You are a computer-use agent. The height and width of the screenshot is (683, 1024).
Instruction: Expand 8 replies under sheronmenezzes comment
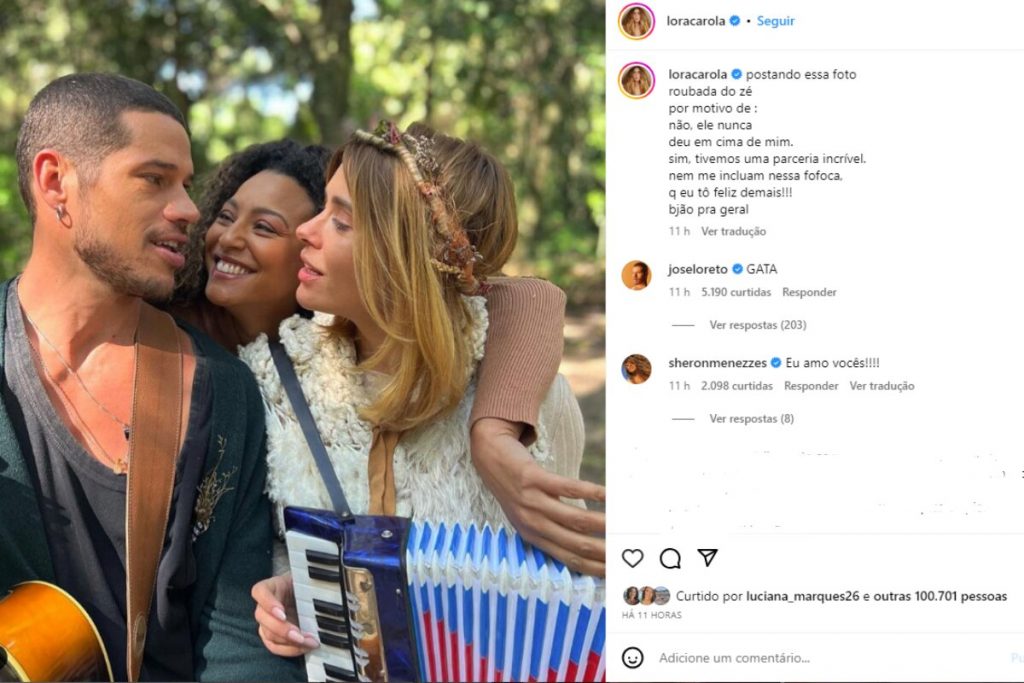coord(751,419)
